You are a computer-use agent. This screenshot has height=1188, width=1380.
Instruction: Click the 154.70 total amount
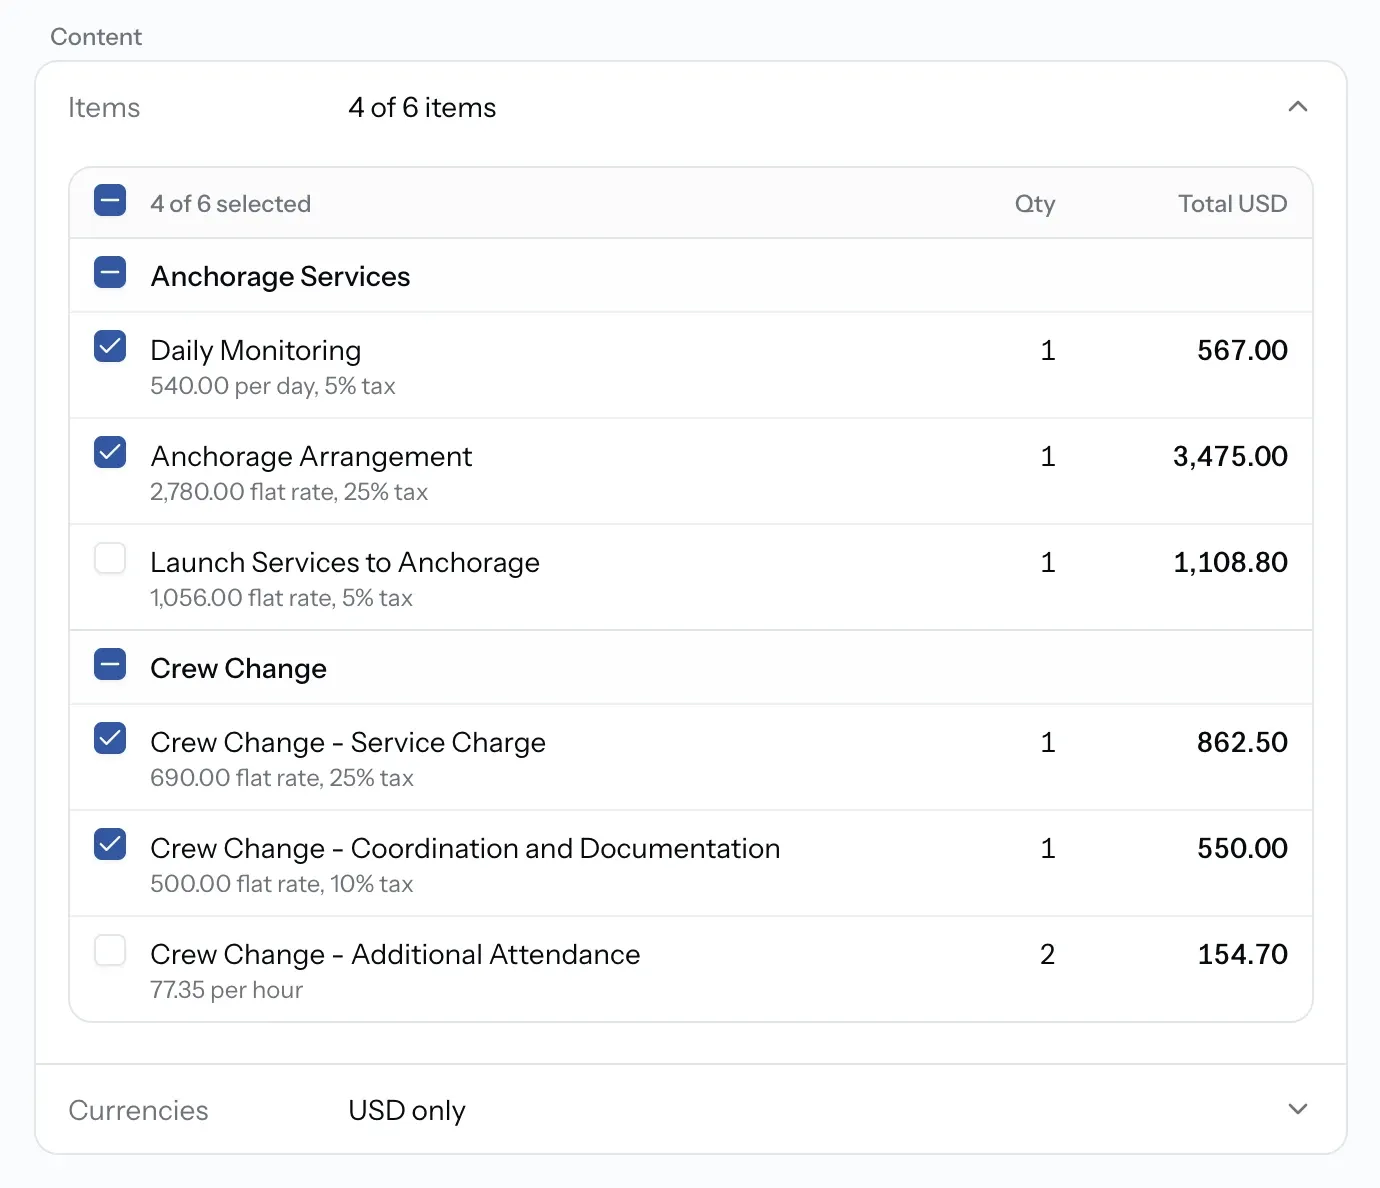pyautogui.click(x=1242, y=954)
